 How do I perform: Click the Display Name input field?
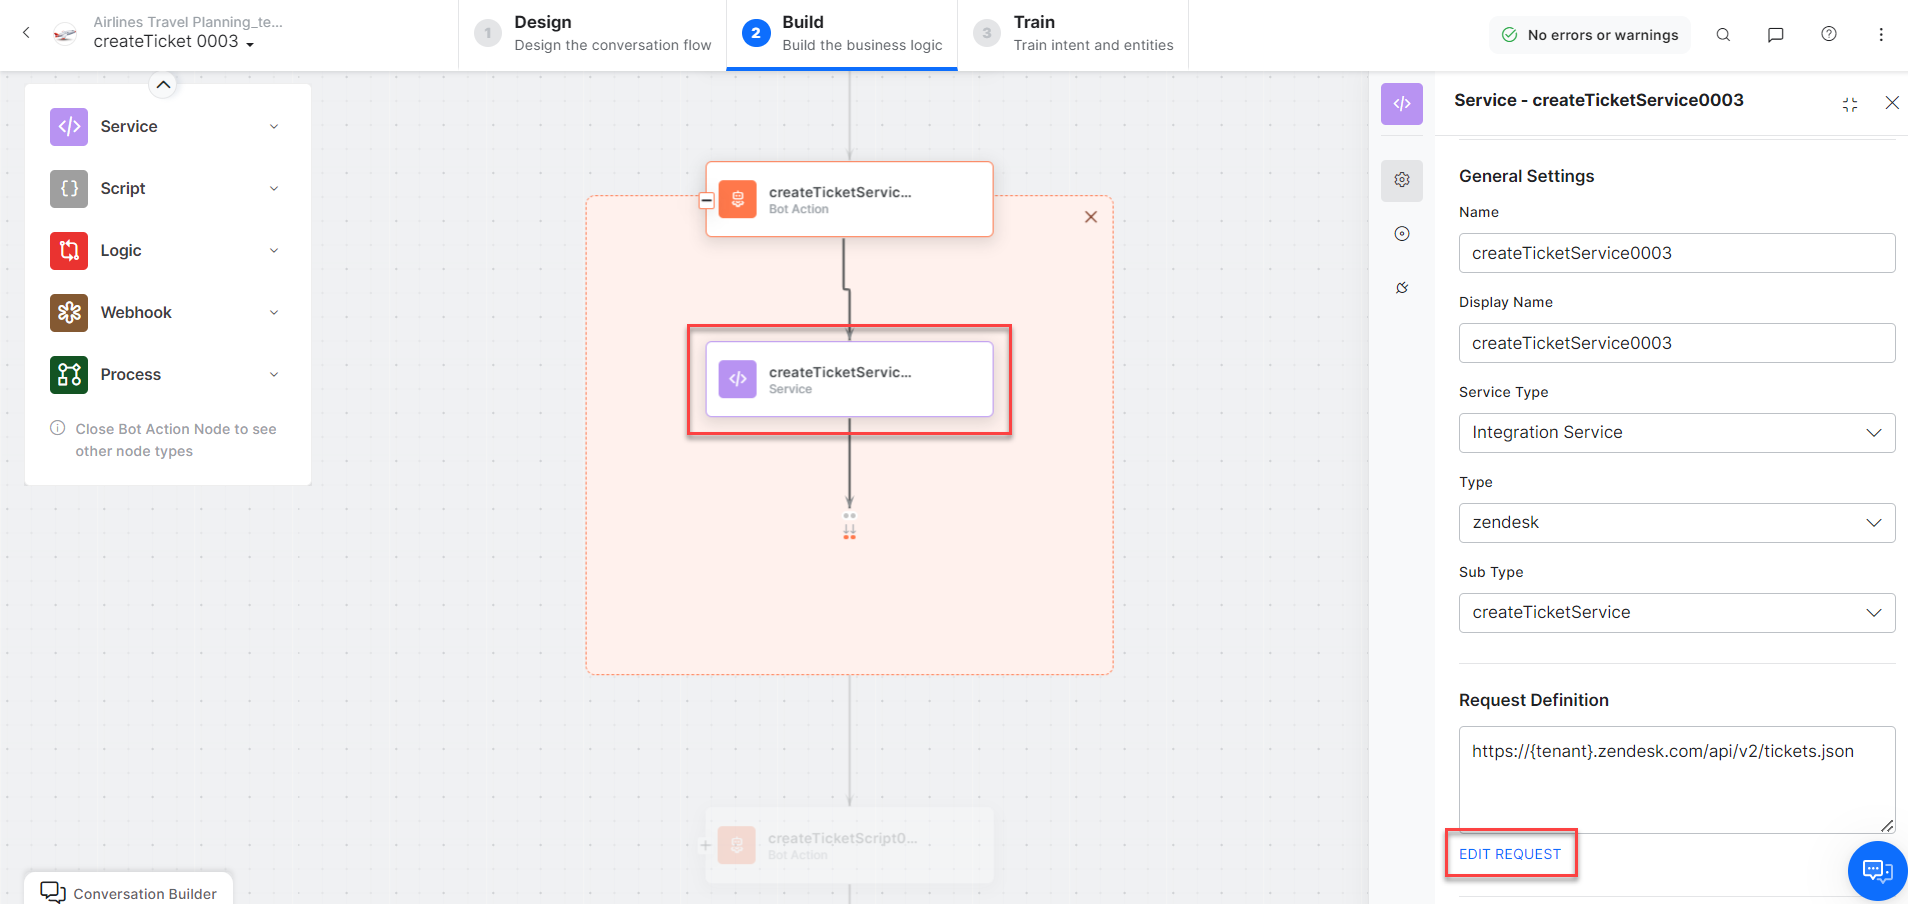pos(1676,343)
